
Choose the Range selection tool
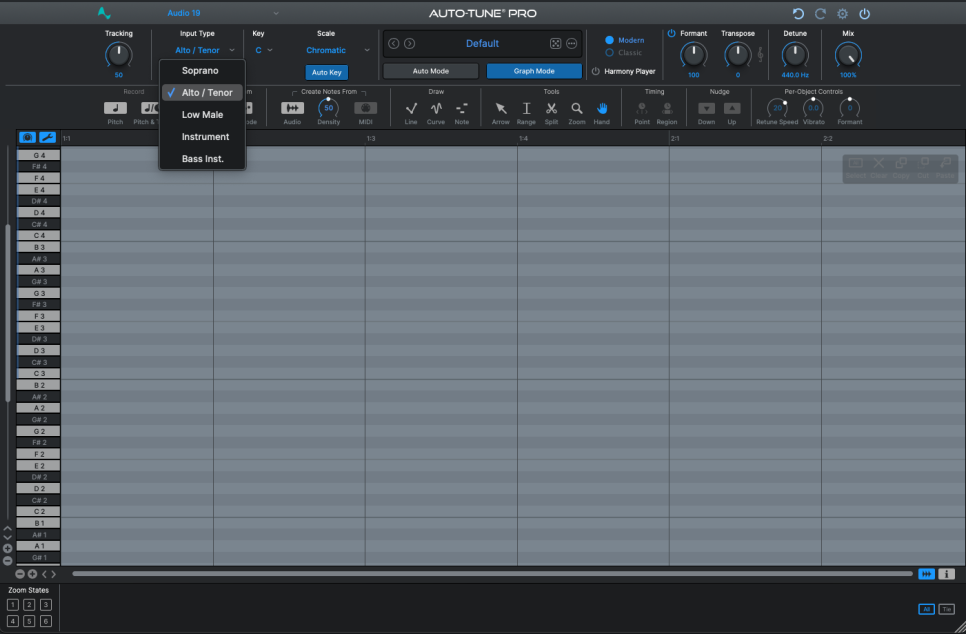(x=526, y=108)
